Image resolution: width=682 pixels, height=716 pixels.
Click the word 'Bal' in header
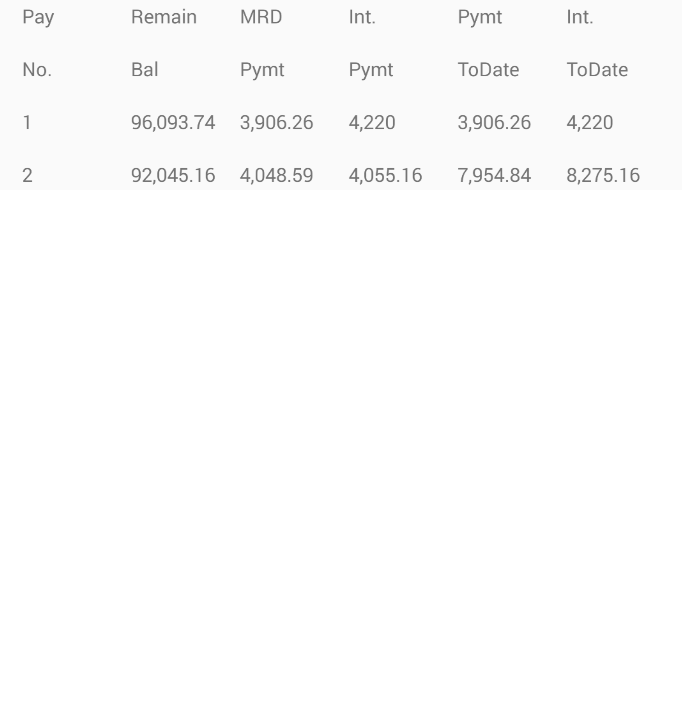145,70
